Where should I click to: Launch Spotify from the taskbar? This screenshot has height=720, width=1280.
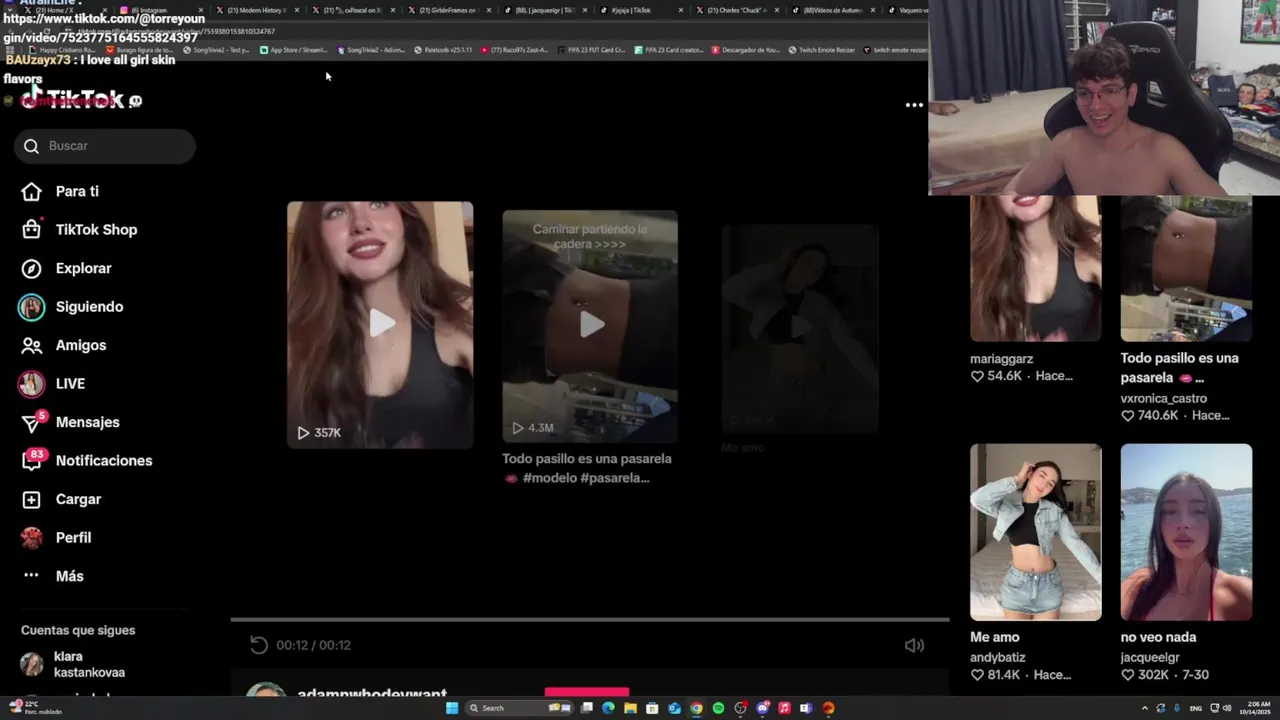[718, 708]
